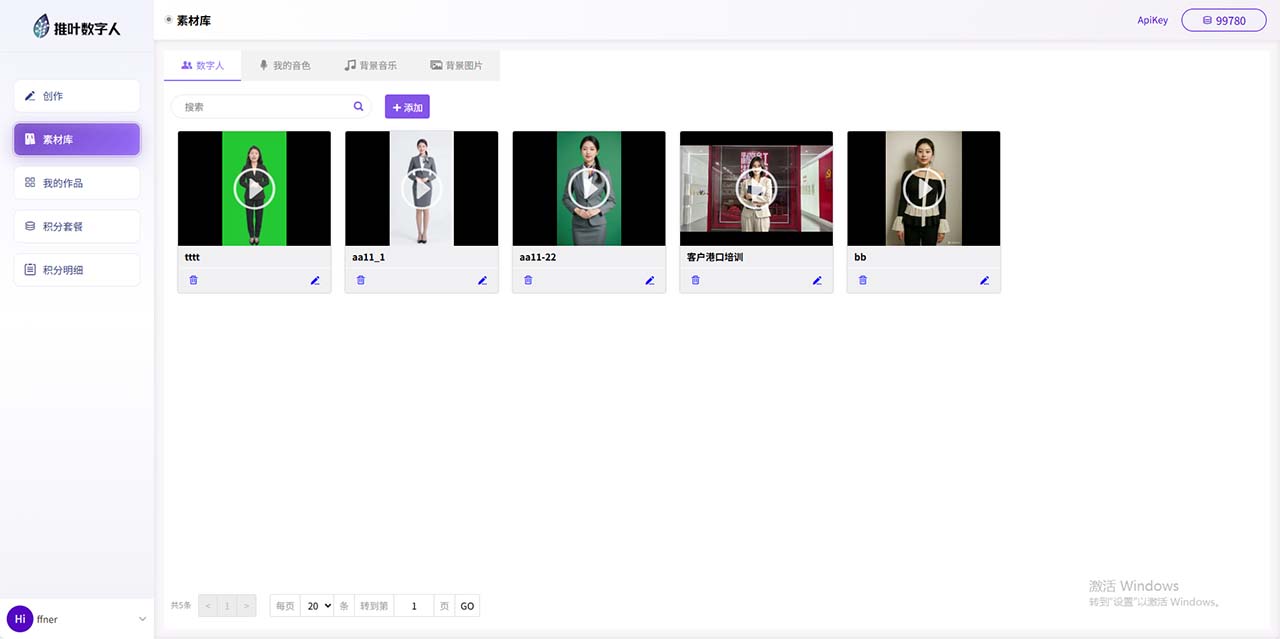
Task: Open the per-page count dropdown
Action: (x=319, y=606)
